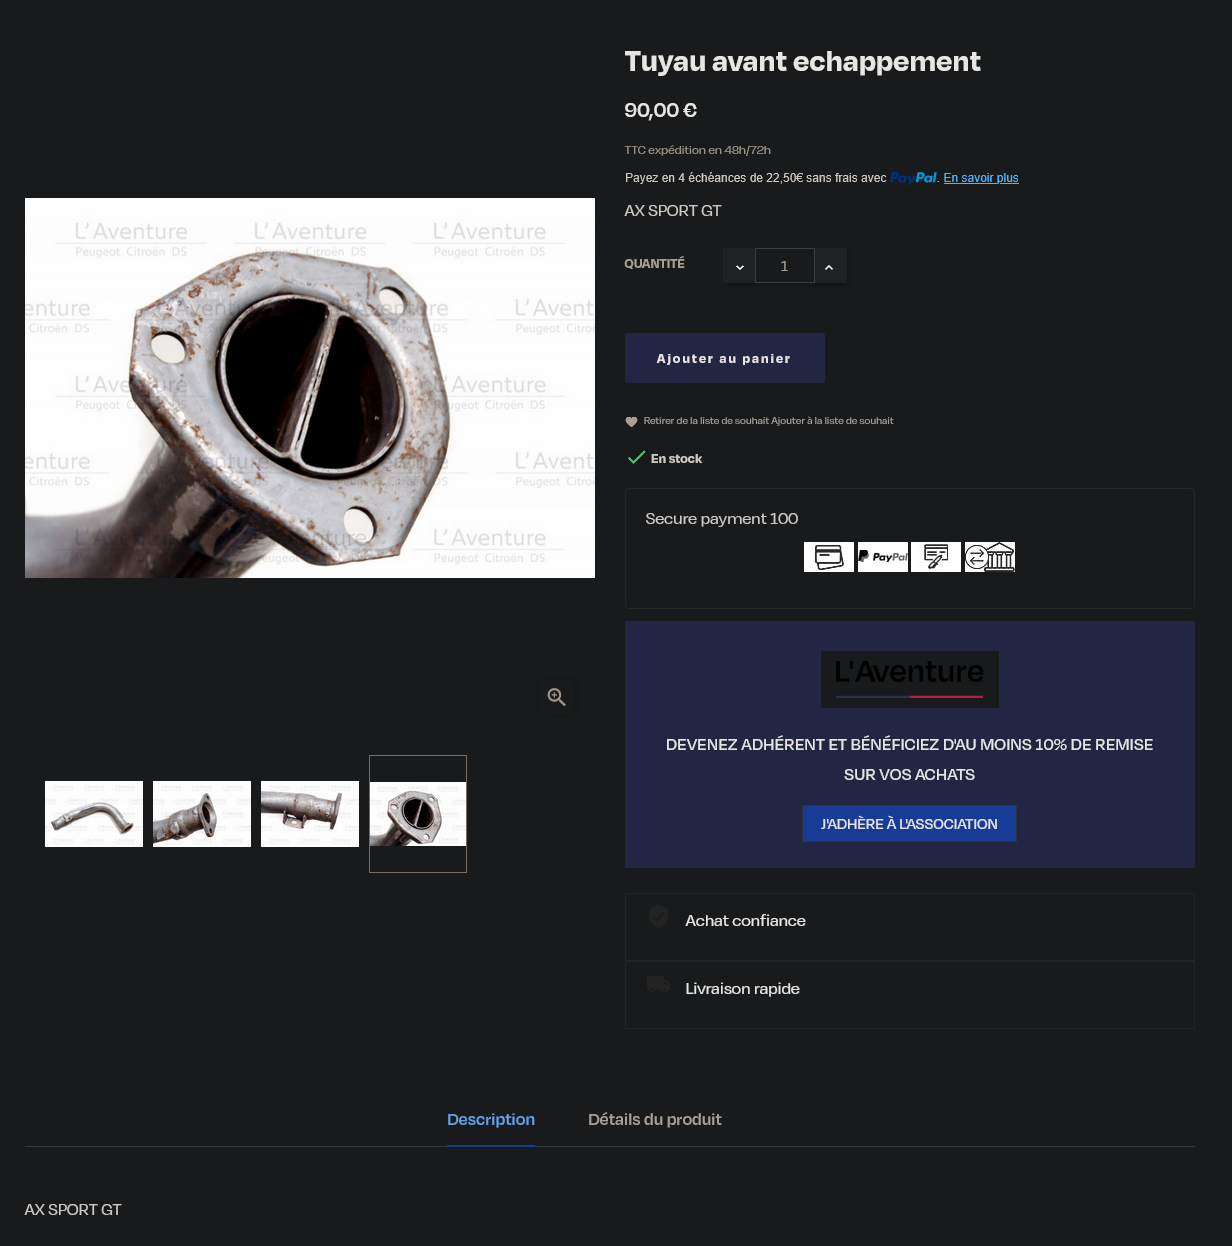Click the cheque payment icon
The image size is (1232, 1246).
tap(936, 557)
